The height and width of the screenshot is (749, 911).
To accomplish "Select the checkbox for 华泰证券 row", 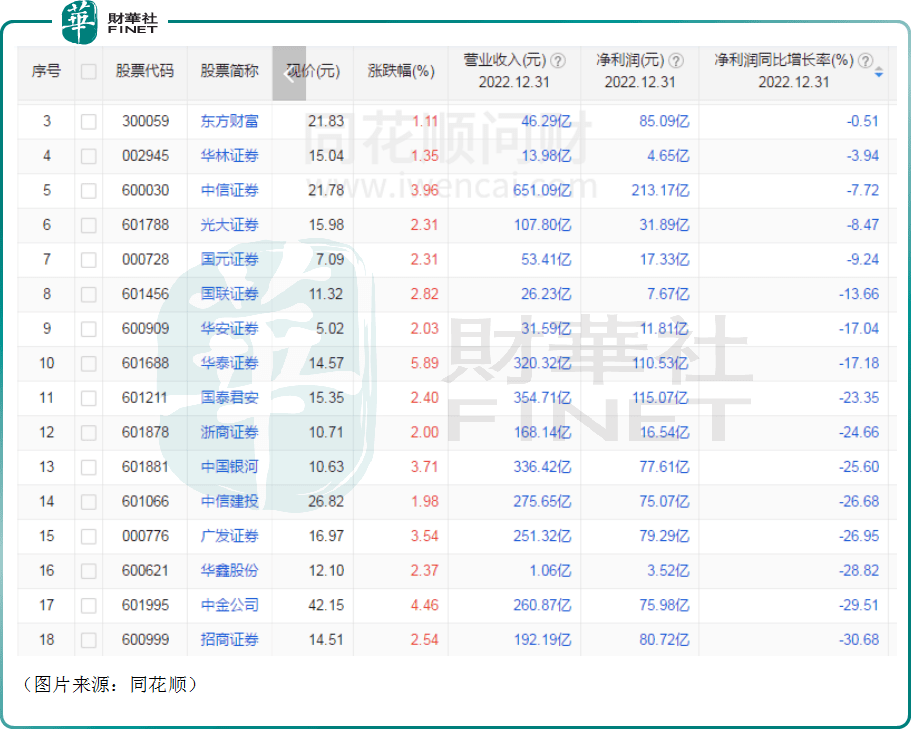I will (x=89, y=363).
